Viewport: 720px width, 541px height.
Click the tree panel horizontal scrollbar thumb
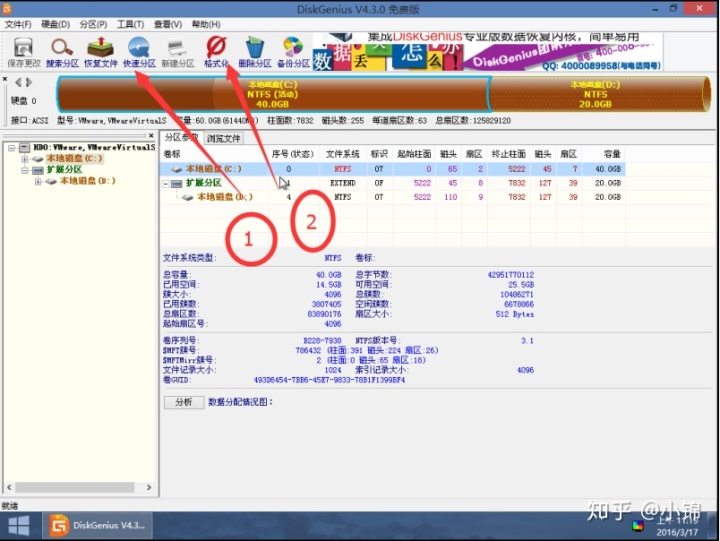75,487
